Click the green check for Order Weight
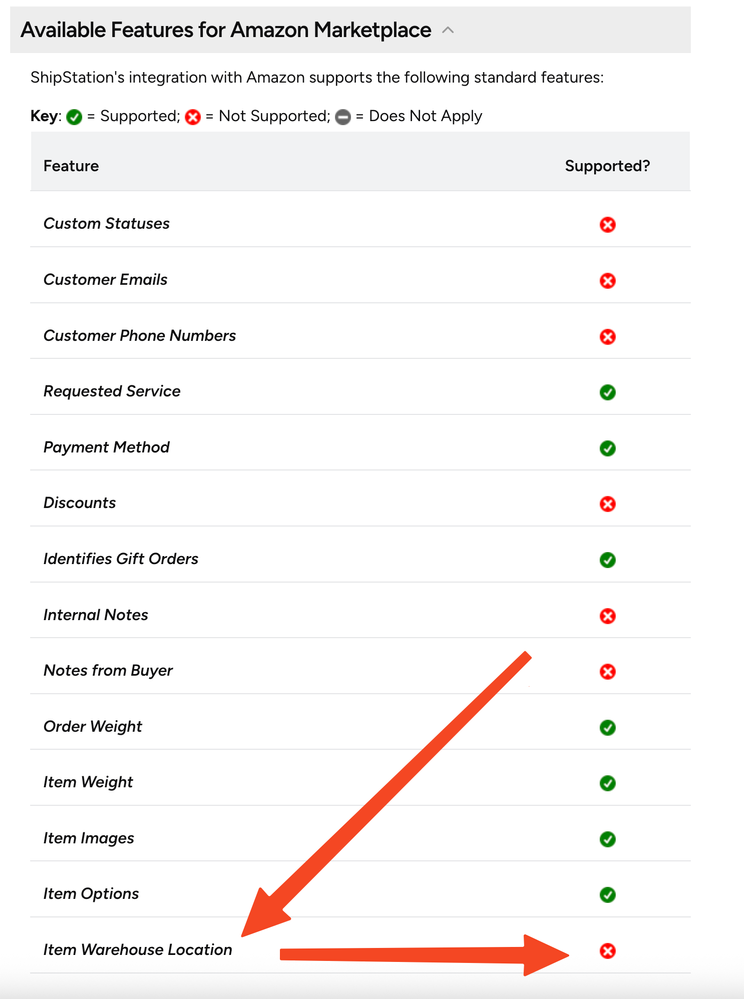The height and width of the screenshot is (999, 744). point(607,727)
